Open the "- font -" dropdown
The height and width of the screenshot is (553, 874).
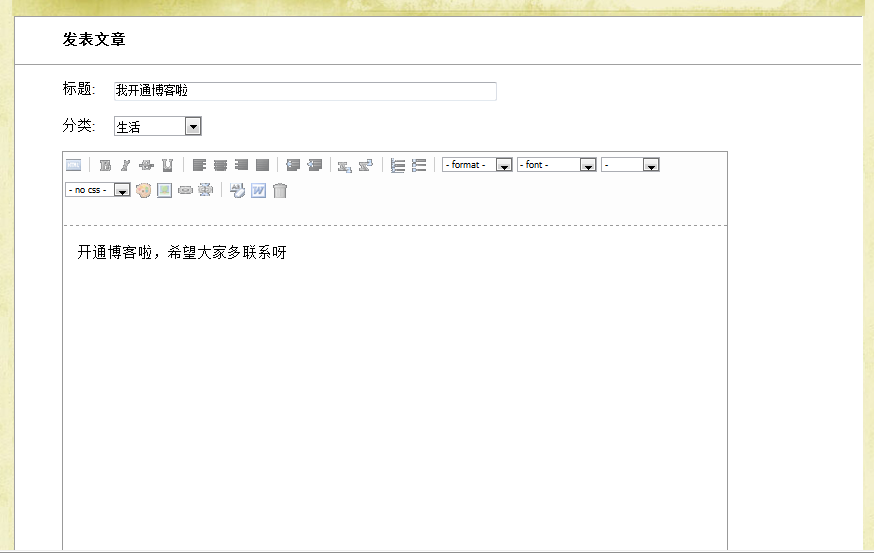coord(557,165)
